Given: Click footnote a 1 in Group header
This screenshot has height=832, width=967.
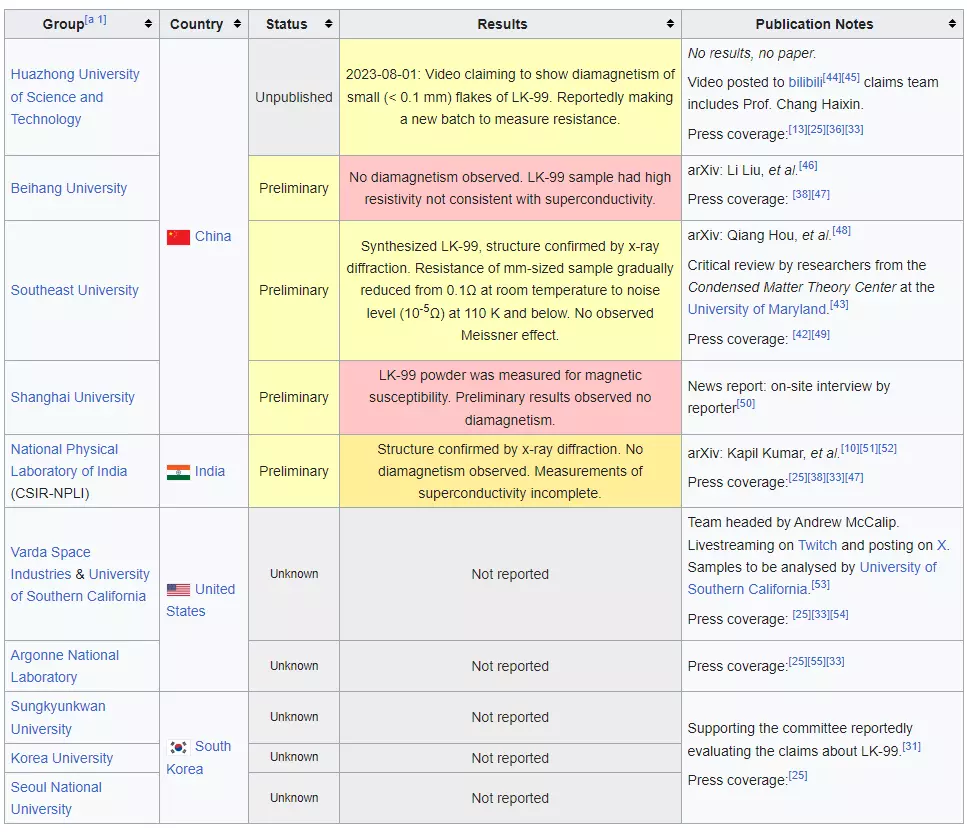Looking at the screenshot, I should point(96,20).
